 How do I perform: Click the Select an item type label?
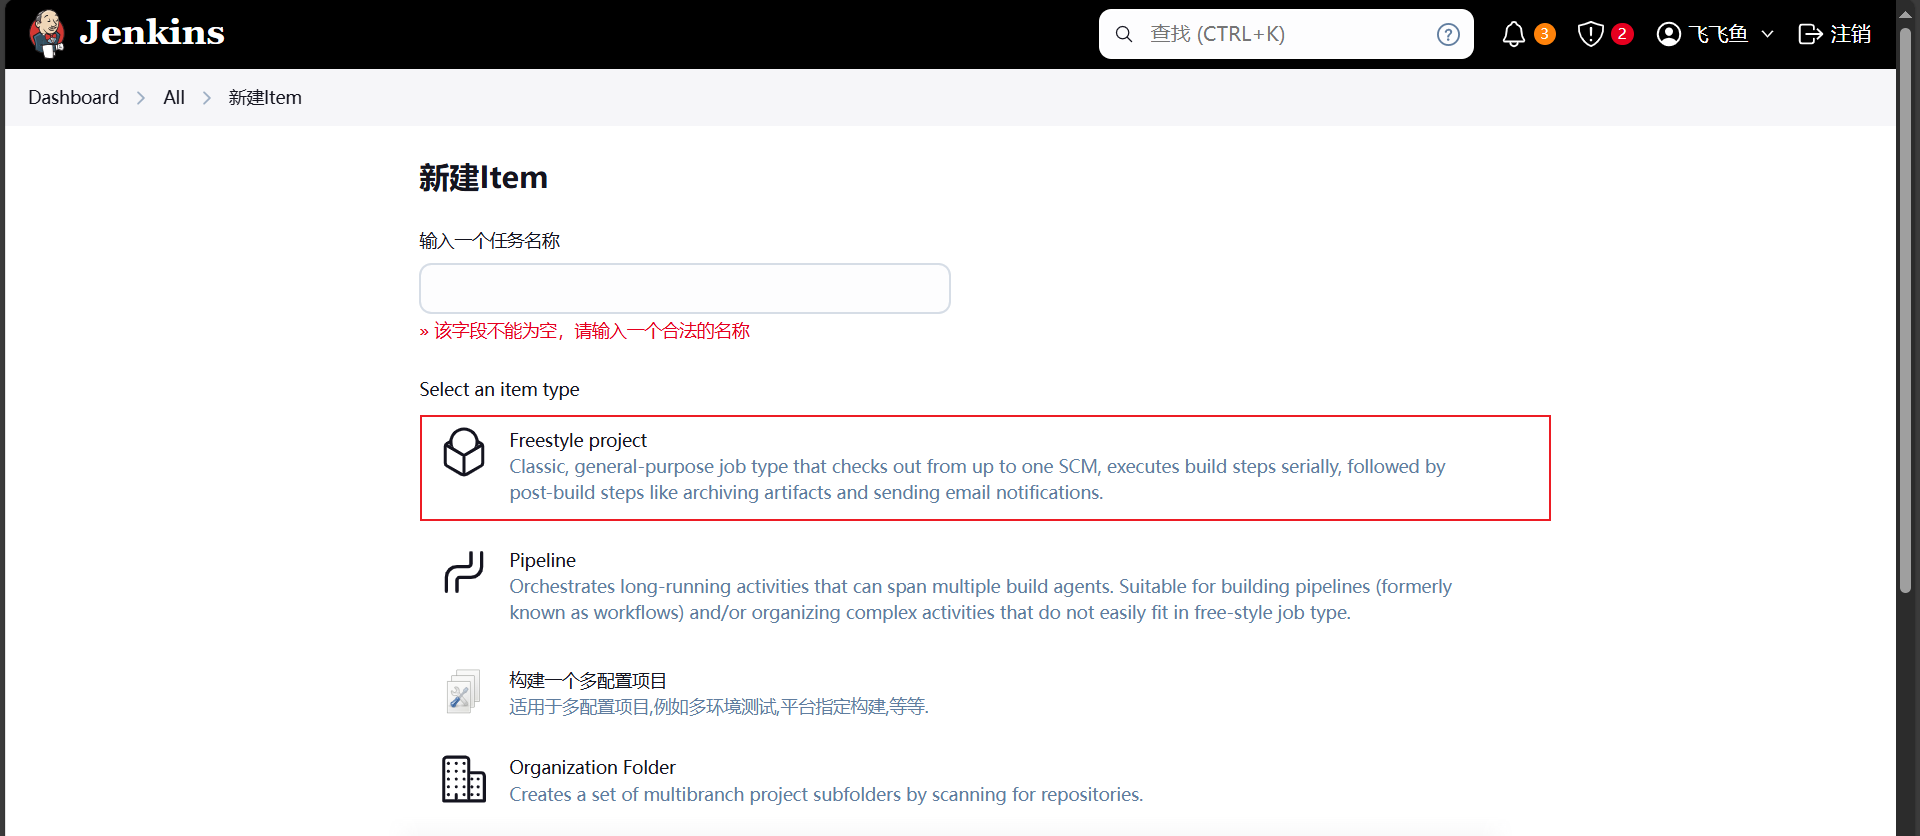tap(499, 389)
